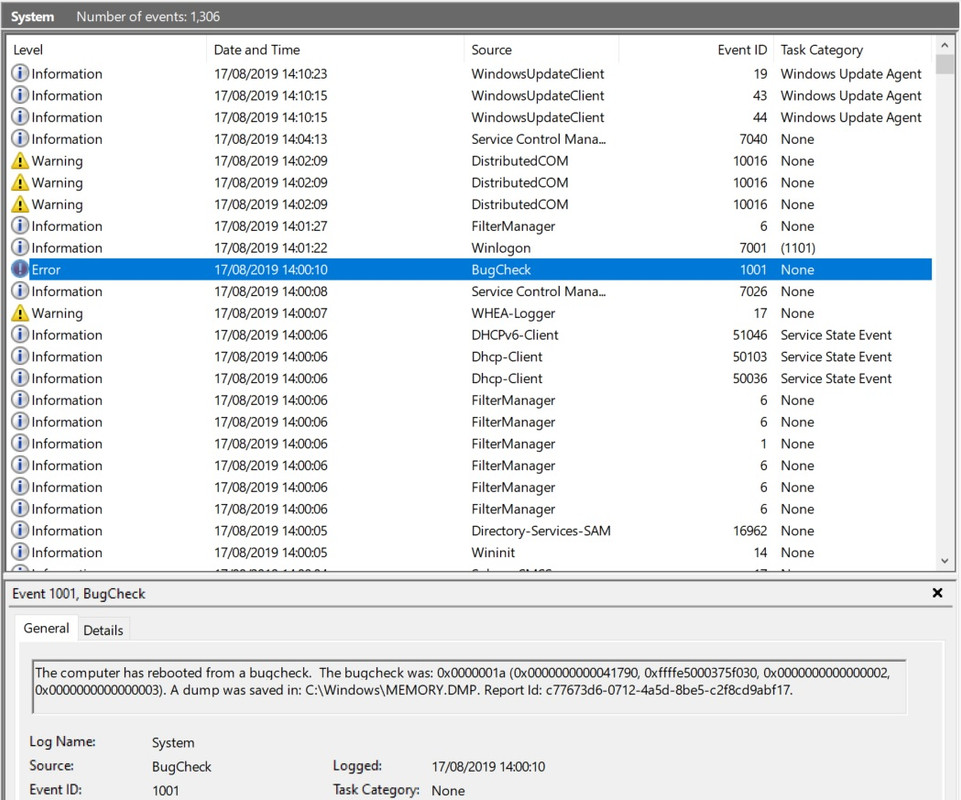Click the Winlogon source cell
Image resolution: width=961 pixels, height=800 pixels.
501,248
